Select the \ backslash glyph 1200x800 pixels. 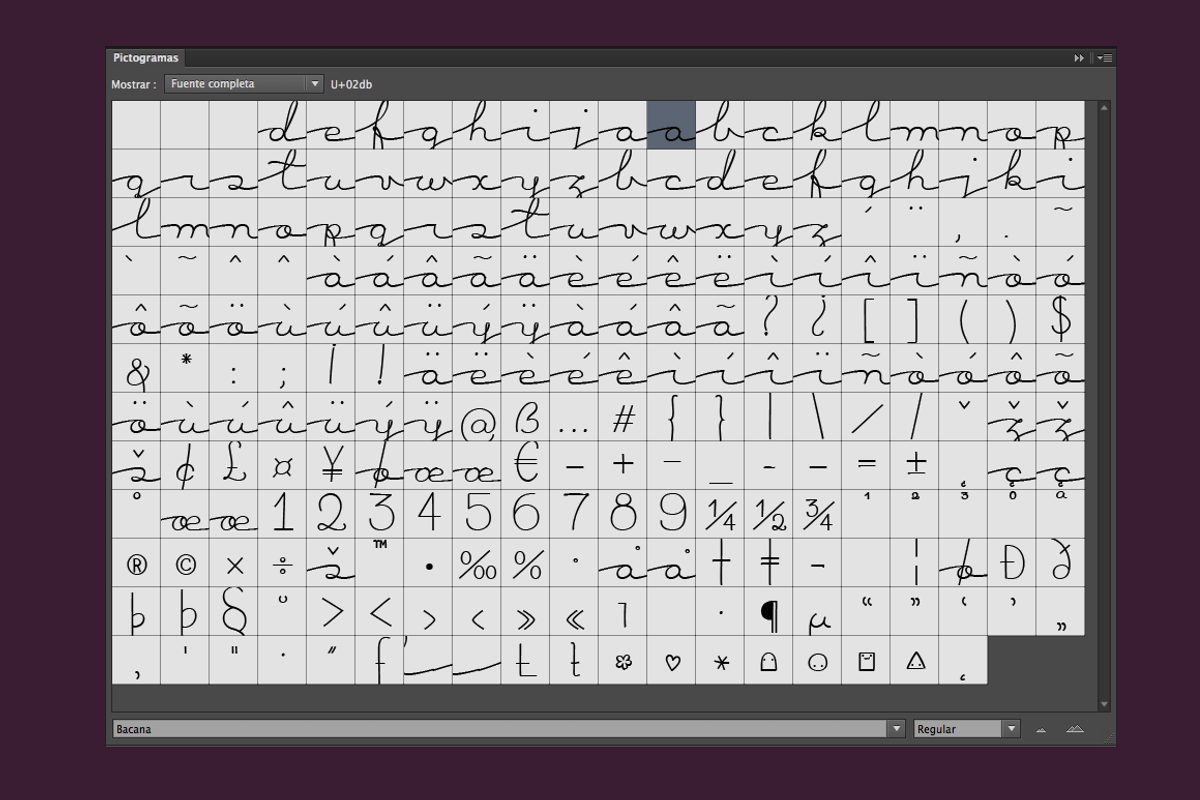[818, 418]
